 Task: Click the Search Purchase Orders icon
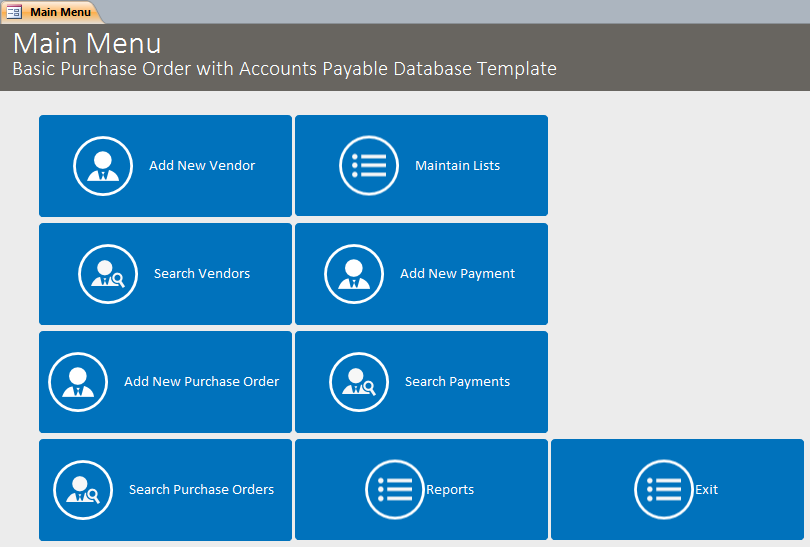point(83,490)
